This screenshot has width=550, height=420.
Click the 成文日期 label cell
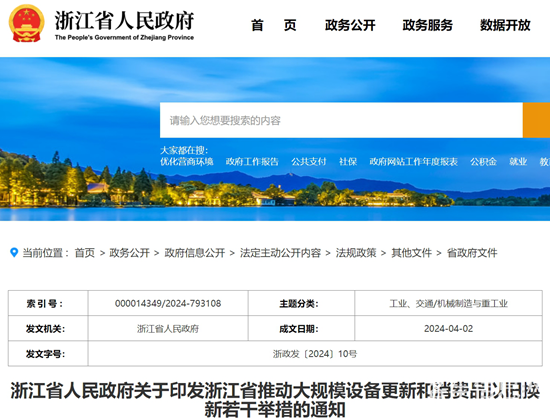(301, 328)
